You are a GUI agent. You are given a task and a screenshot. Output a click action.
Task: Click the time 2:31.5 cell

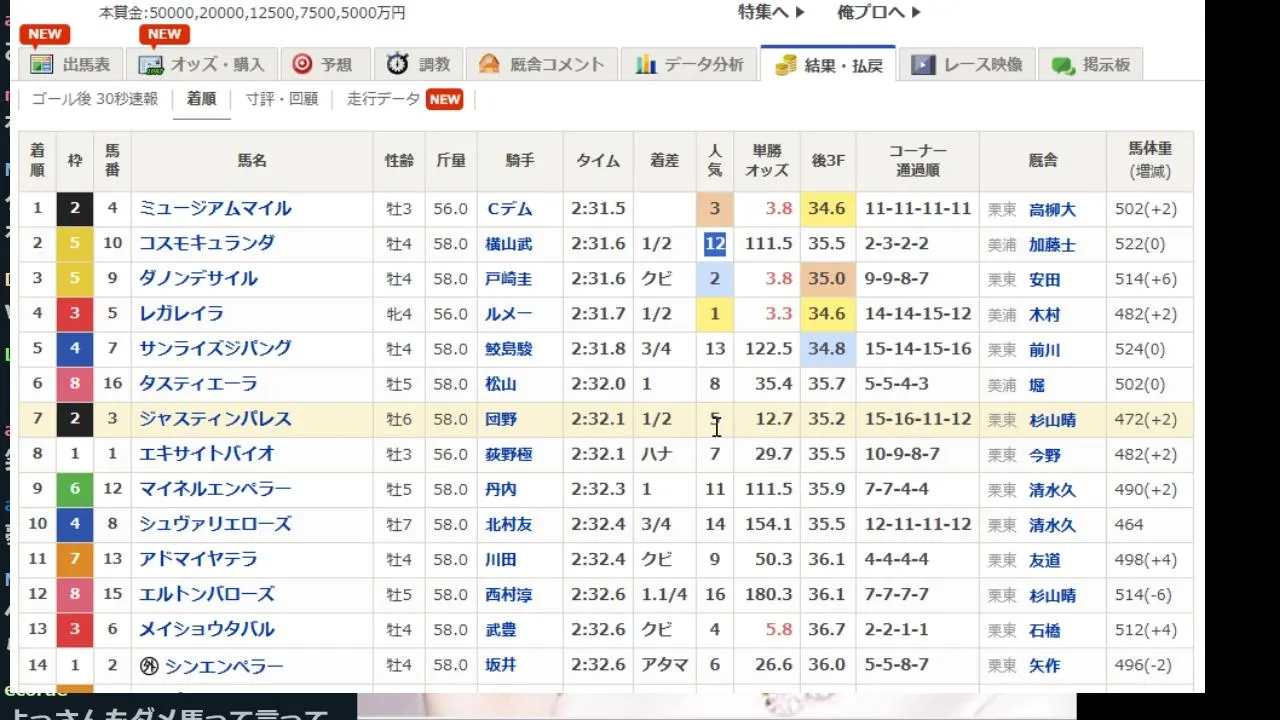[598, 209]
